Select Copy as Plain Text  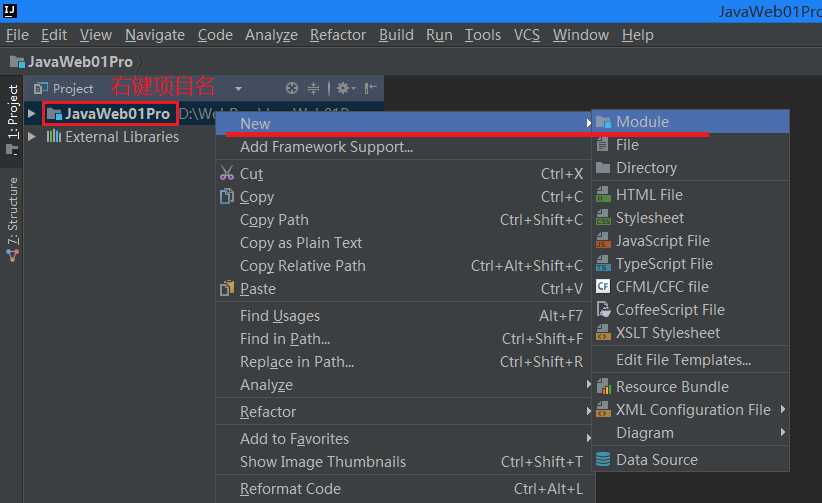coord(403,243)
